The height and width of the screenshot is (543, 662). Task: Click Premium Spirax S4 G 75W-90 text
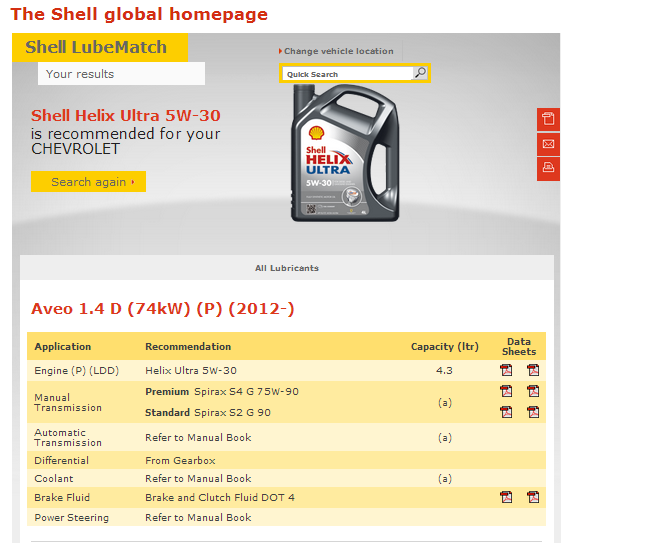point(222,391)
